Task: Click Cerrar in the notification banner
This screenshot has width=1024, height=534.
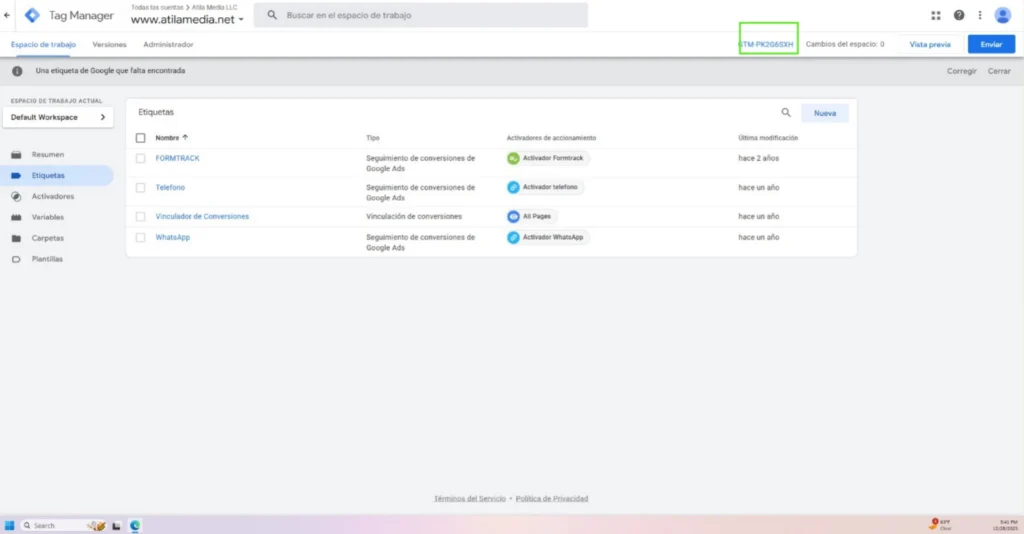Action: pyautogui.click(x=999, y=71)
